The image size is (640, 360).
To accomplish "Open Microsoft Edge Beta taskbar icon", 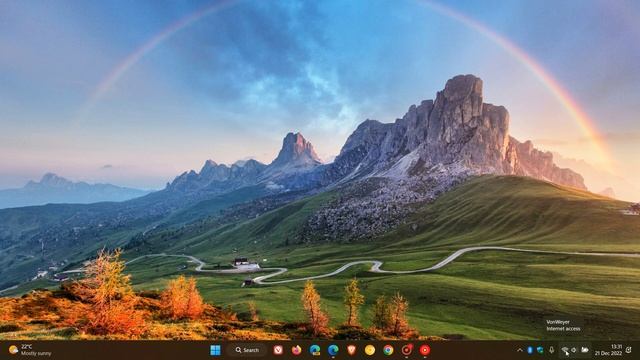I will [x=315, y=350].
